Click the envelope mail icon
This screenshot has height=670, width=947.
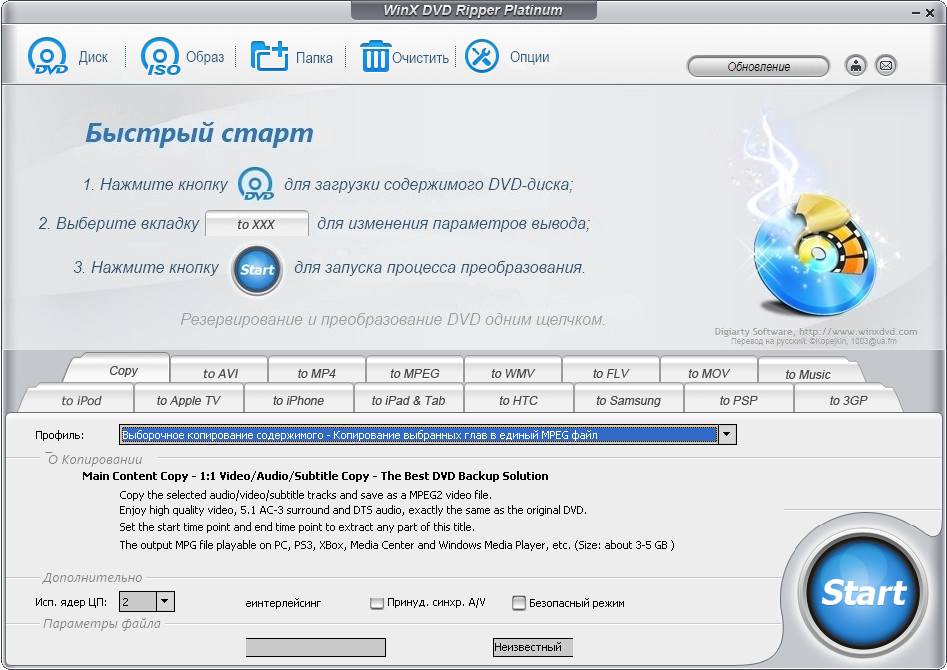tap(885, 66)
